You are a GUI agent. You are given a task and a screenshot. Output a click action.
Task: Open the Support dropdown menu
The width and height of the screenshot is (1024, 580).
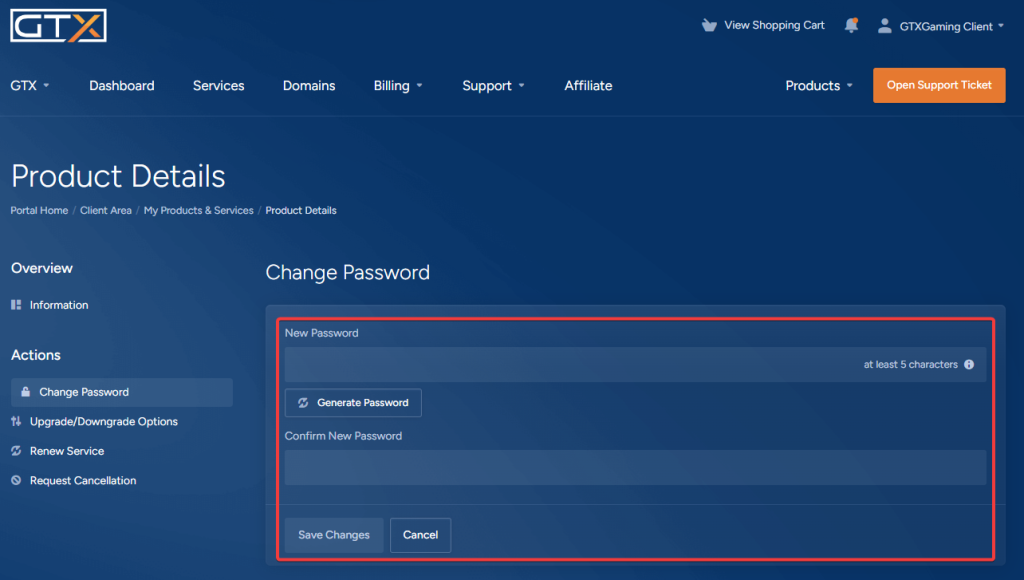point(493,86)
